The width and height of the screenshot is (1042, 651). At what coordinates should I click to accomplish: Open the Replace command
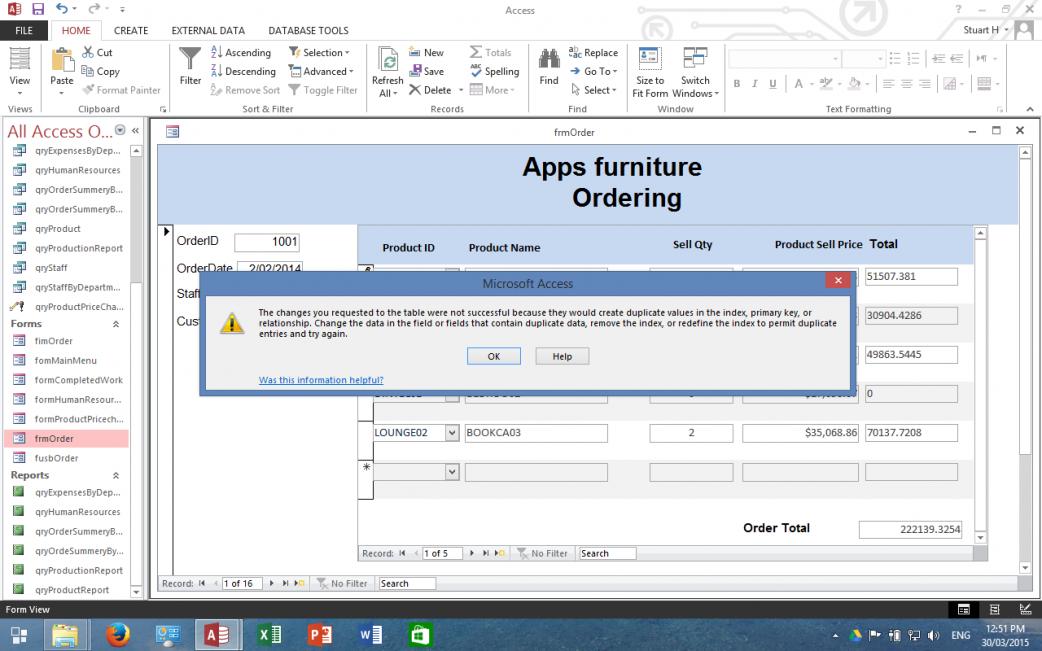(593, 52)
